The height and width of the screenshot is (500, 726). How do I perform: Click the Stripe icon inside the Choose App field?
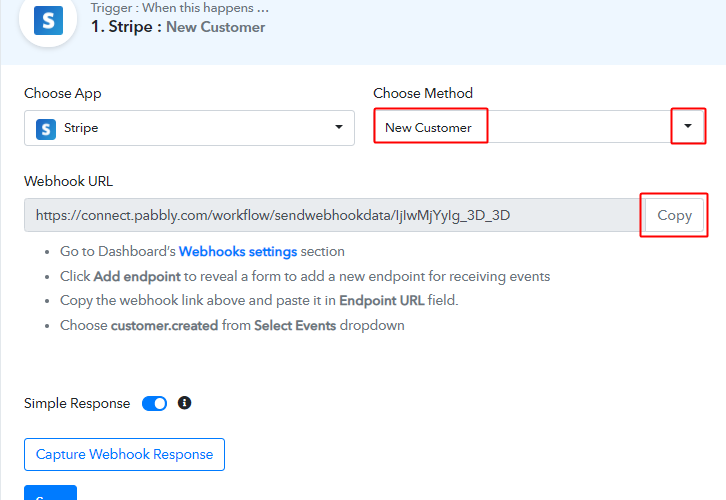click(46, 129)
